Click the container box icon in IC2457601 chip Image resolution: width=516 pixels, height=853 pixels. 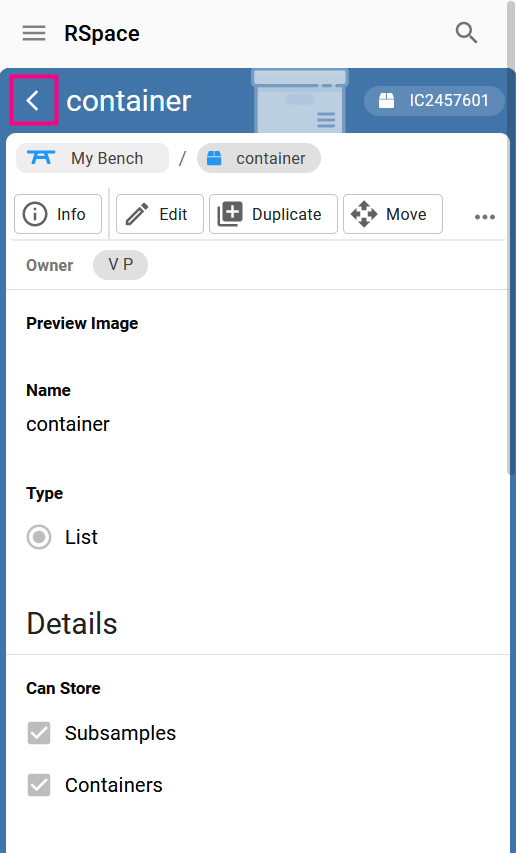pos(387,101)
